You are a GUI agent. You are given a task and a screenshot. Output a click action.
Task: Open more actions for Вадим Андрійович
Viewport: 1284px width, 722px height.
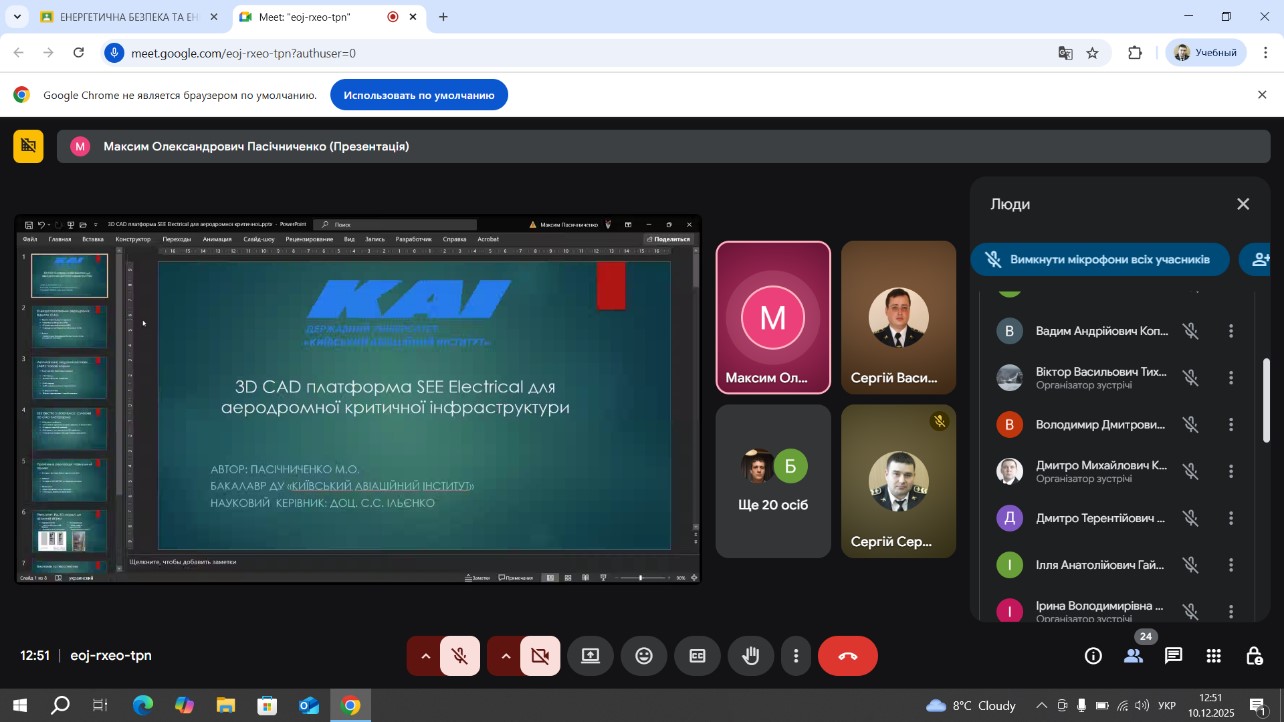tap(1231, 331)
